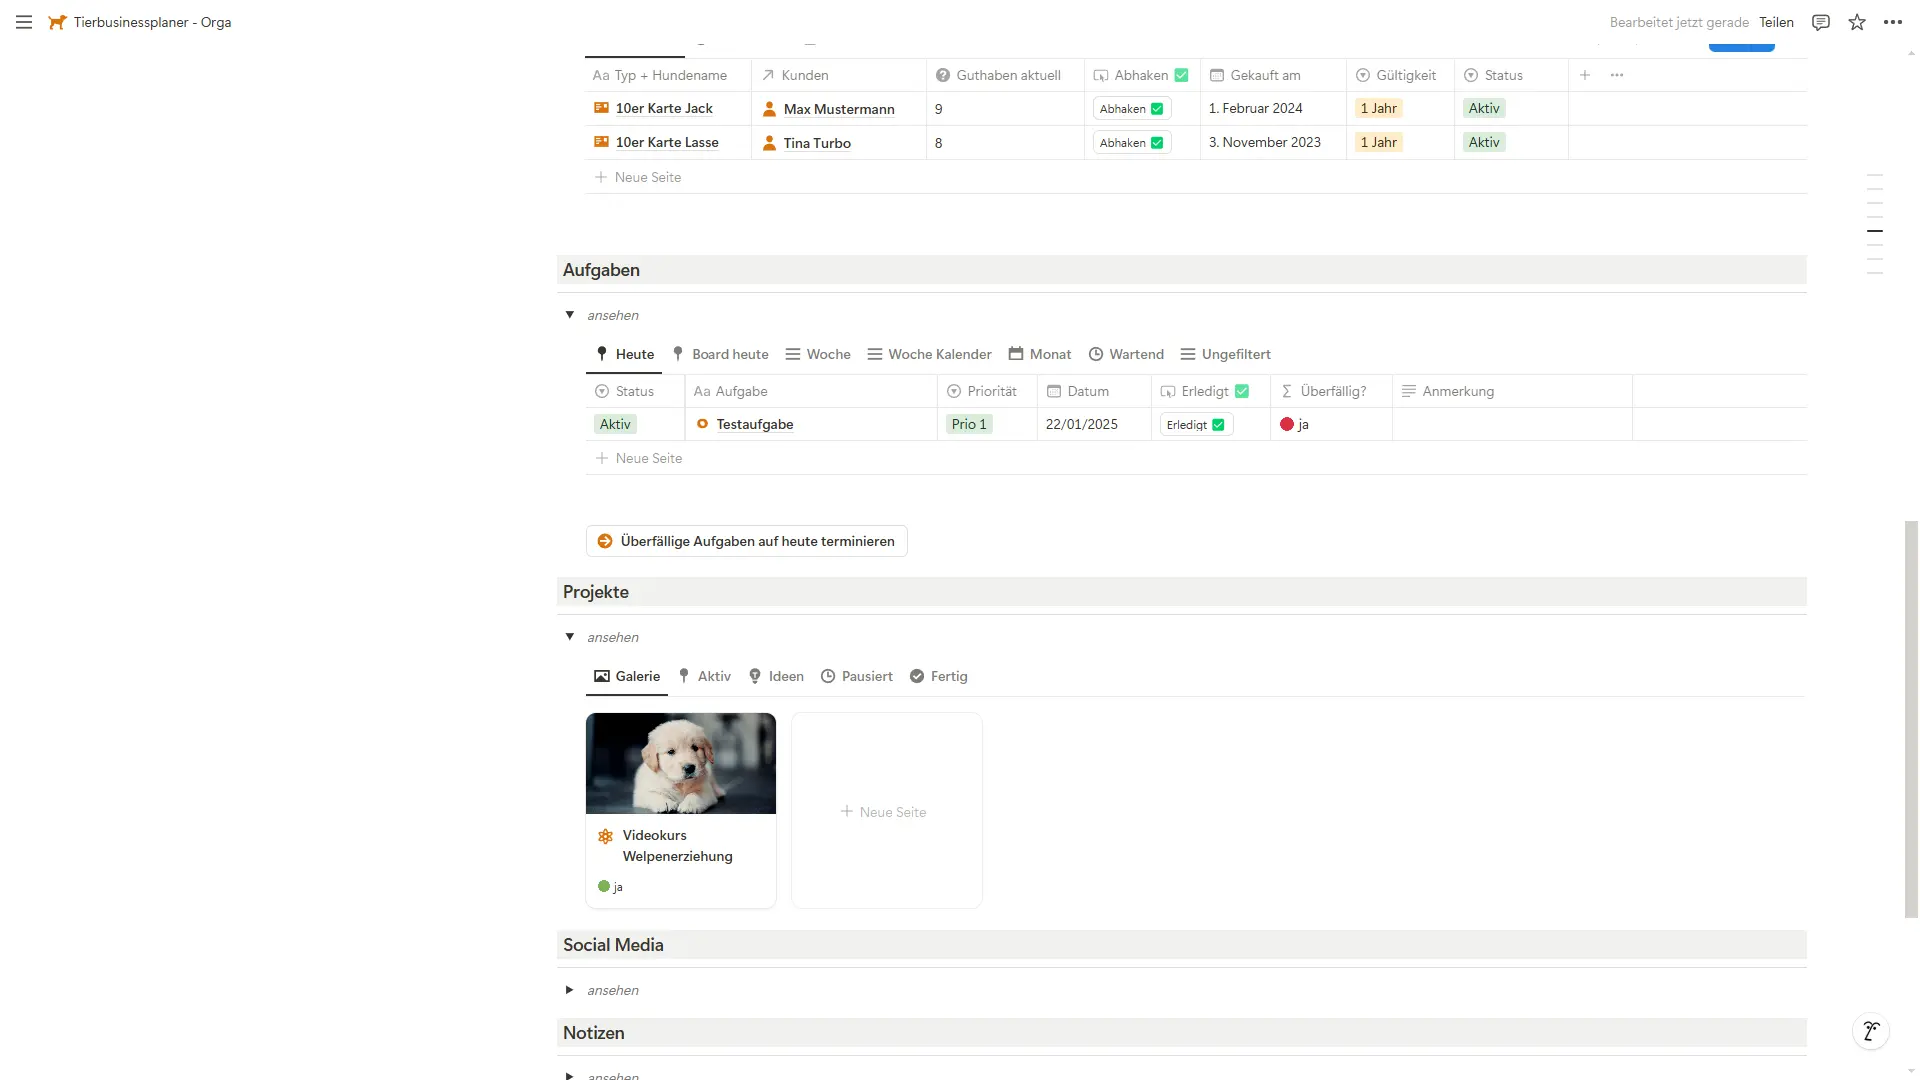This screenshot has height=1080, width=1920.
Task: Click the Gekauft am column header
Action: click(x=1273, y=75)
